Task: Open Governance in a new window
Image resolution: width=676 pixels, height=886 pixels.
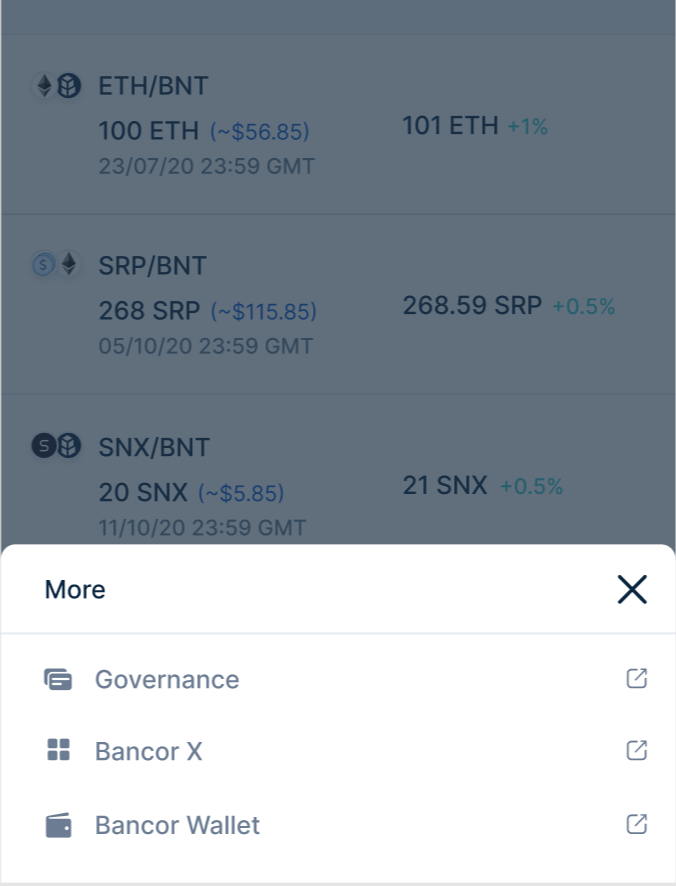Action: click(637, 678)
